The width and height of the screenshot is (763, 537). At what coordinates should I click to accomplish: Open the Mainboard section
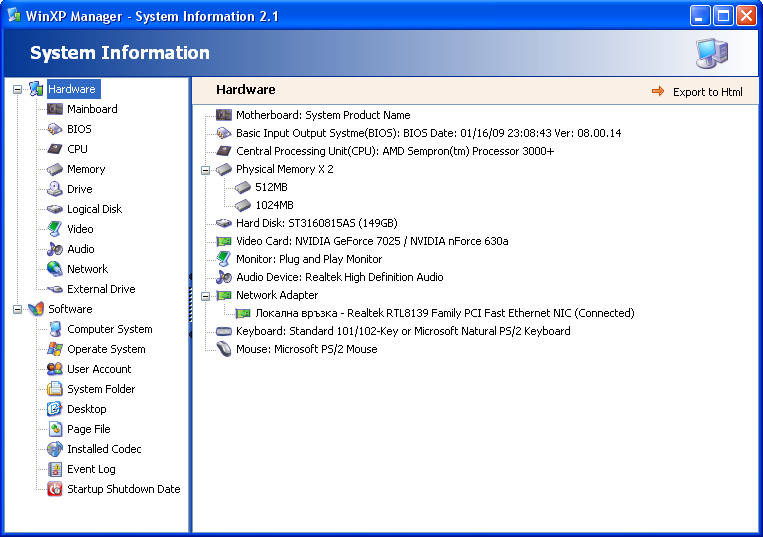92,109
